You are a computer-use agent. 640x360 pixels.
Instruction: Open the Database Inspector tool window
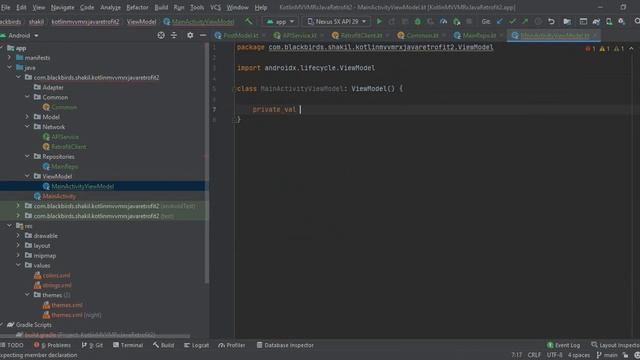pyautogui.click(x=285, y=345)
